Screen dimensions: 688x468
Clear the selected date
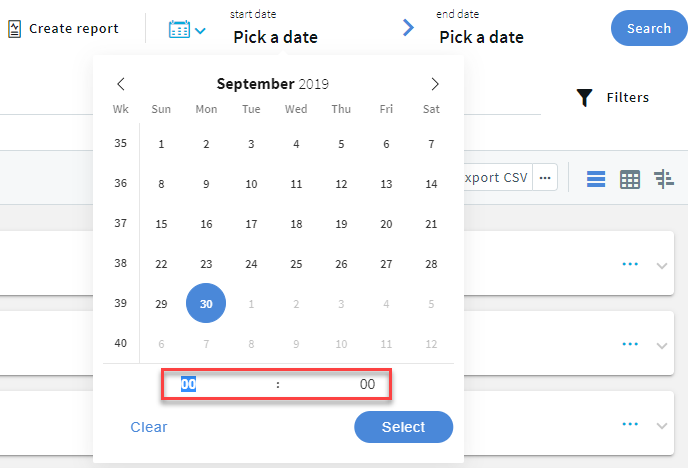point(149,427)
